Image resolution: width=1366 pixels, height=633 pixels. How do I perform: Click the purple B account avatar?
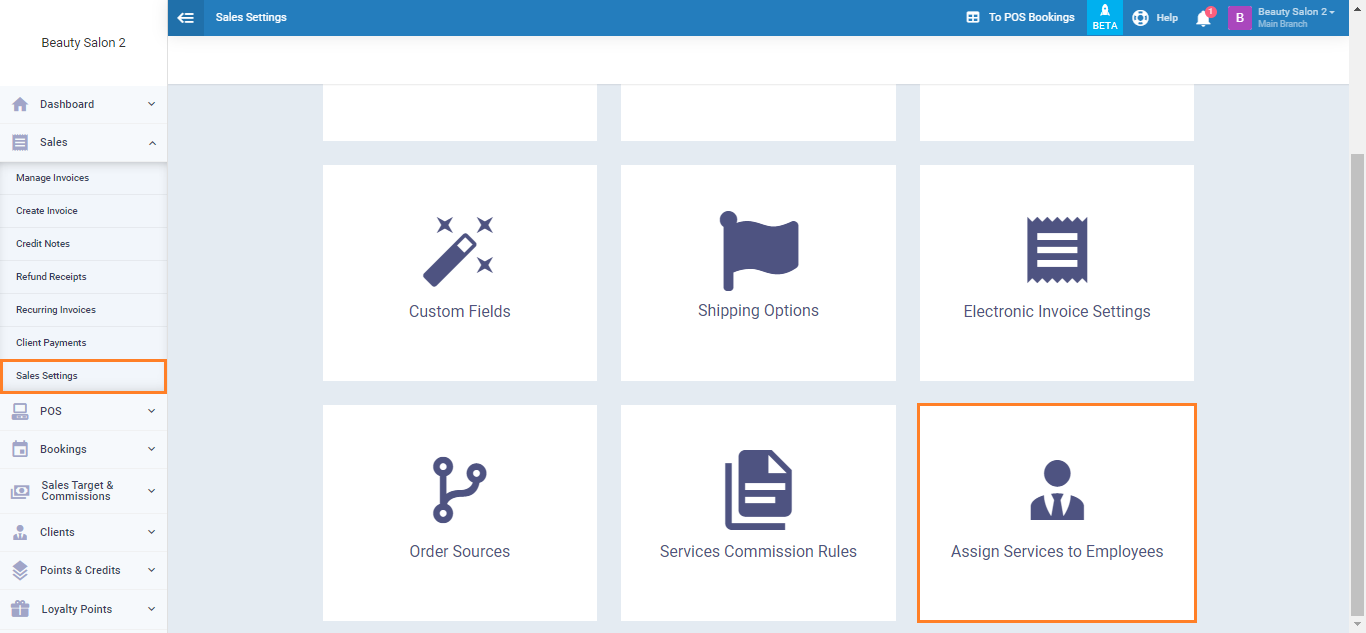click(x=1240, y=17)
